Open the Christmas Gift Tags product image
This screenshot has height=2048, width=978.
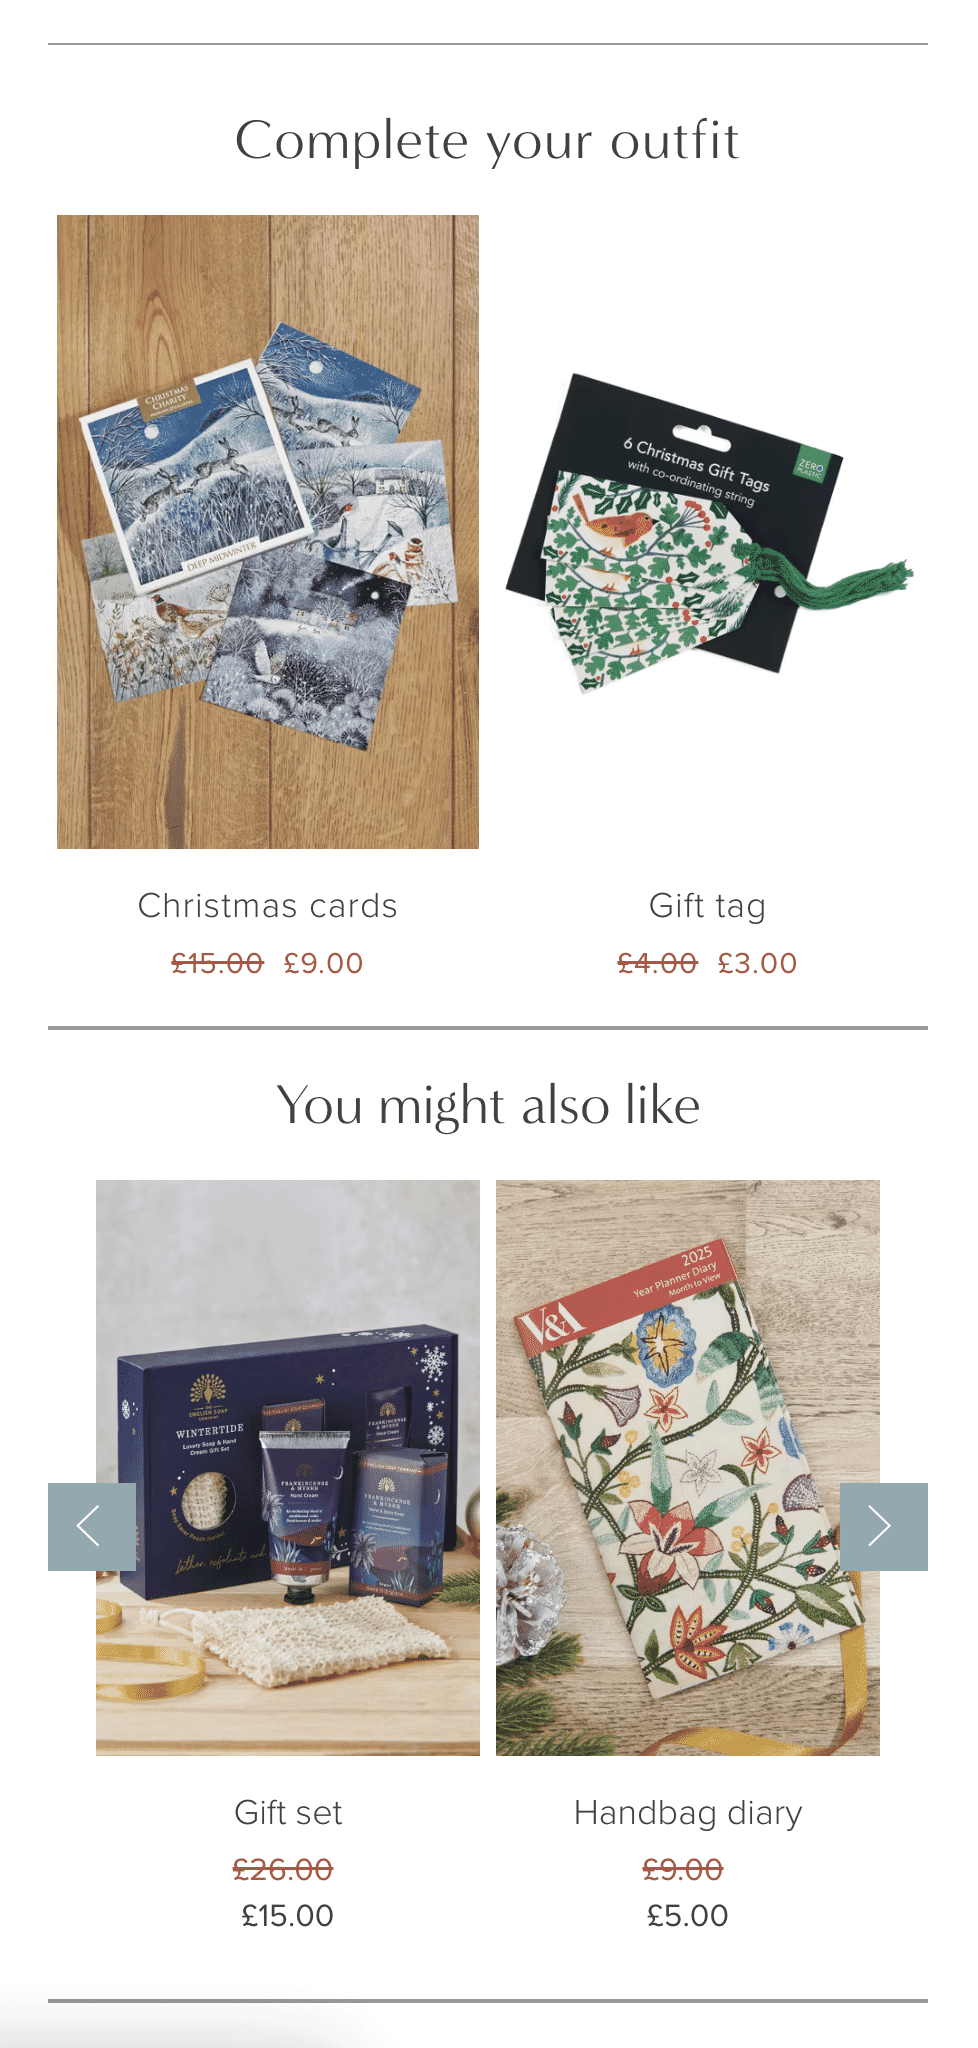click(x=708, y=532)
